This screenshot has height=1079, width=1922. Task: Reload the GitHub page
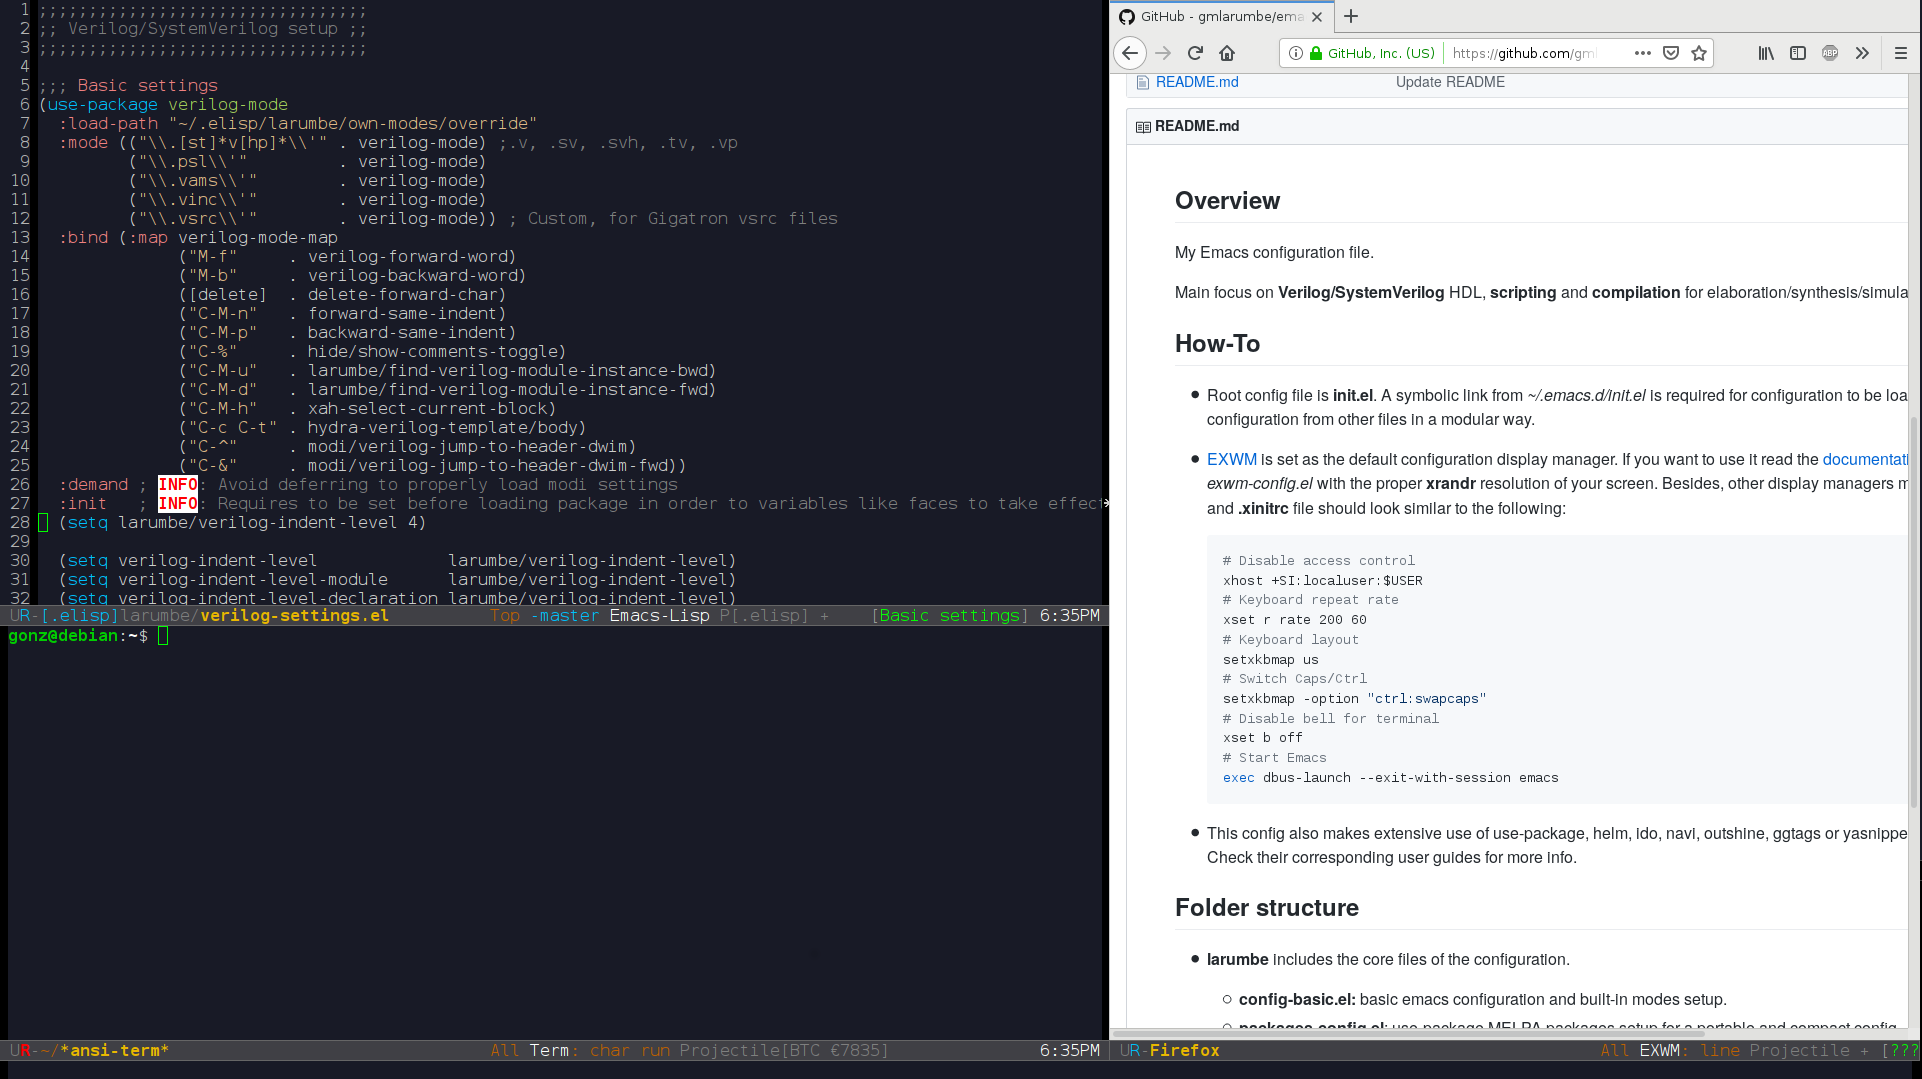[1195, 53]
